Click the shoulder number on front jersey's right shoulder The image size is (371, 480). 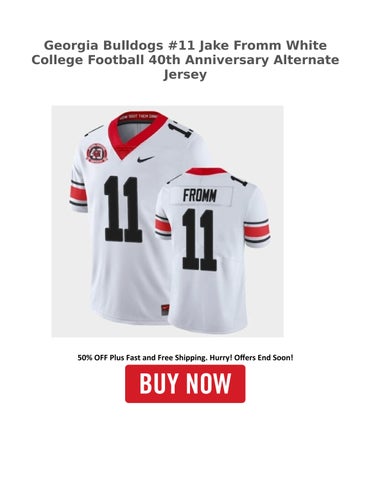pyautogui.click(x=180, y=129)
